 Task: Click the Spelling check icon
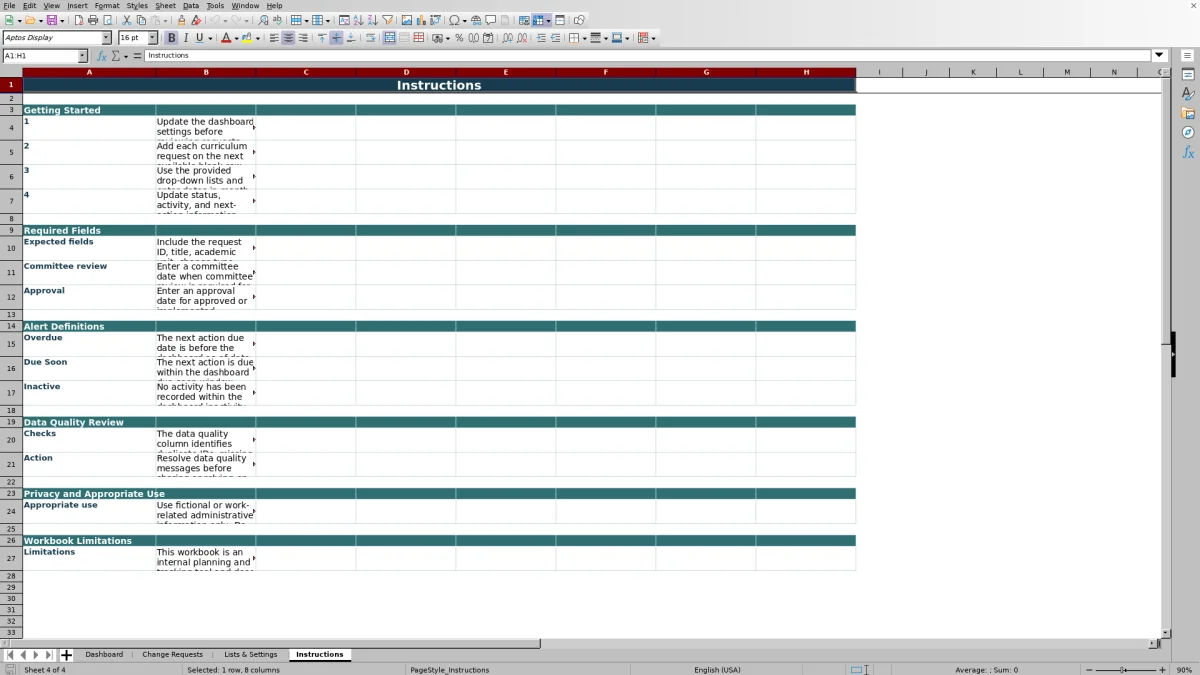tap(277, 20)
